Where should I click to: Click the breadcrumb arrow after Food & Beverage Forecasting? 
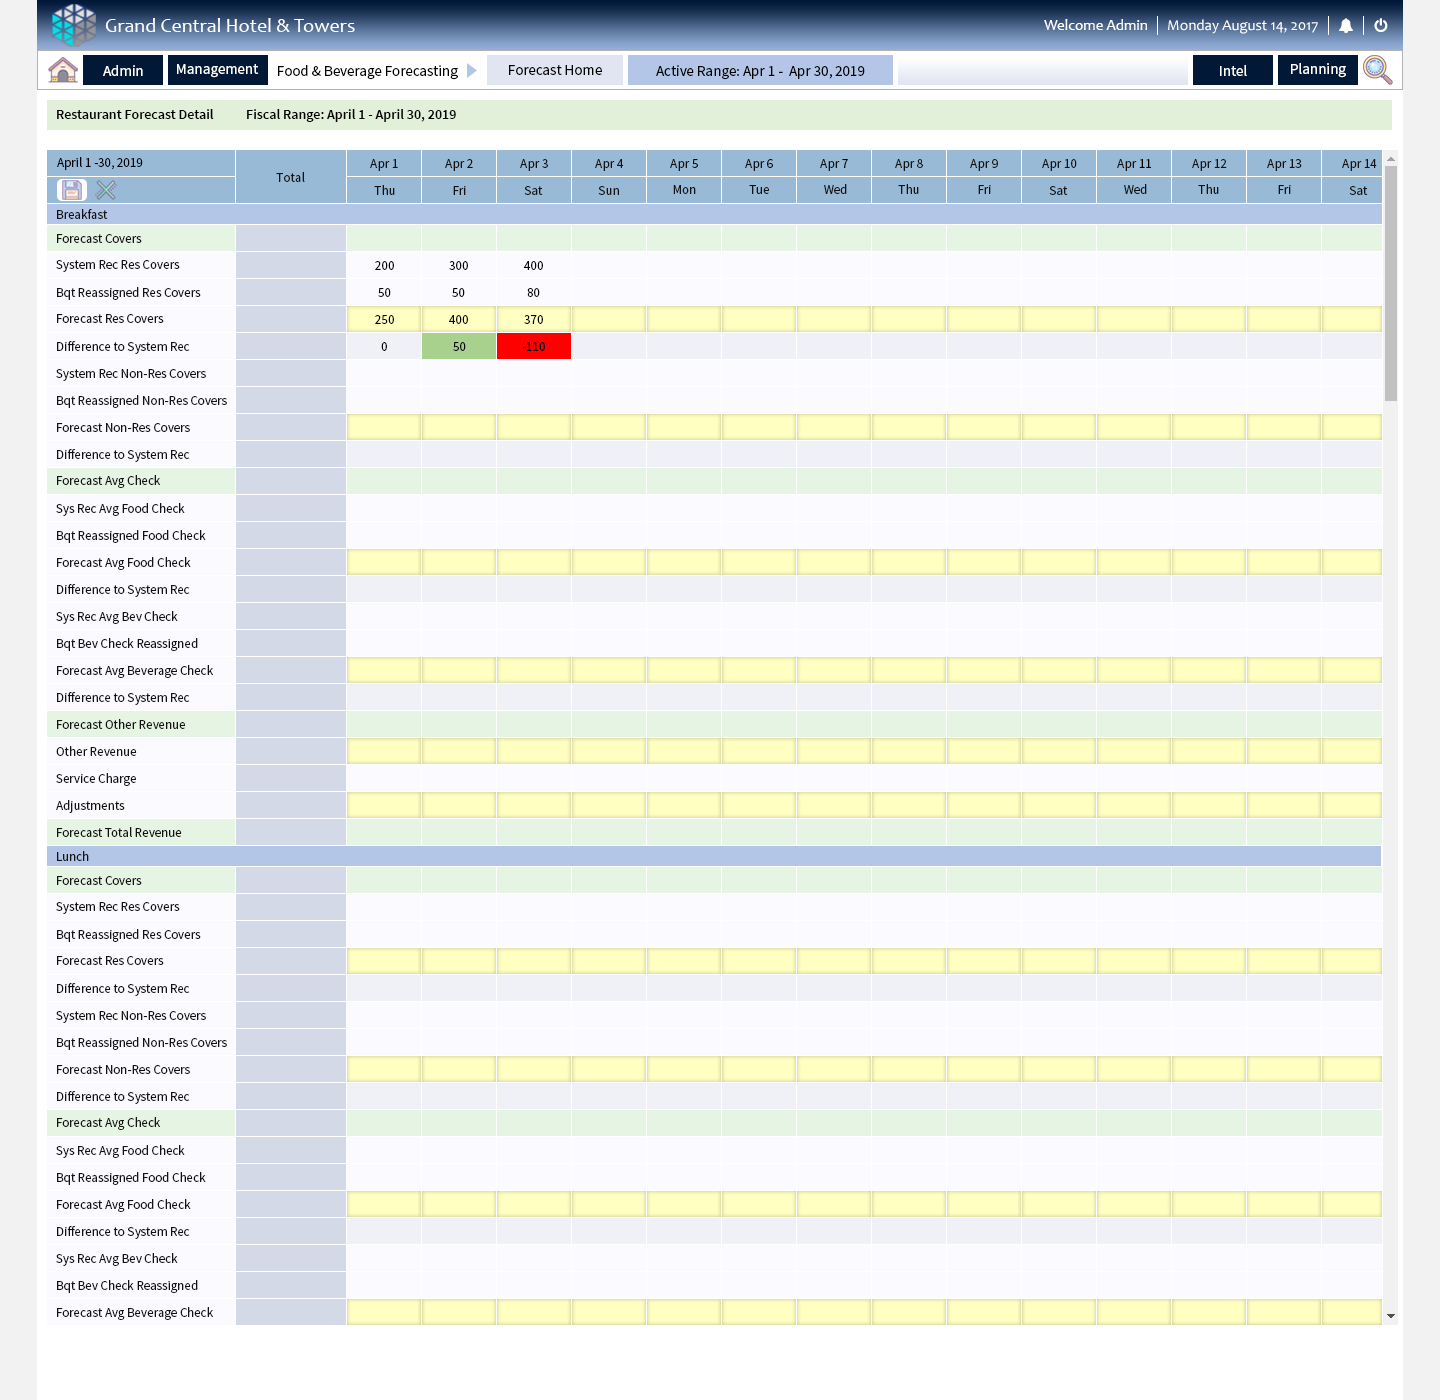472,71
